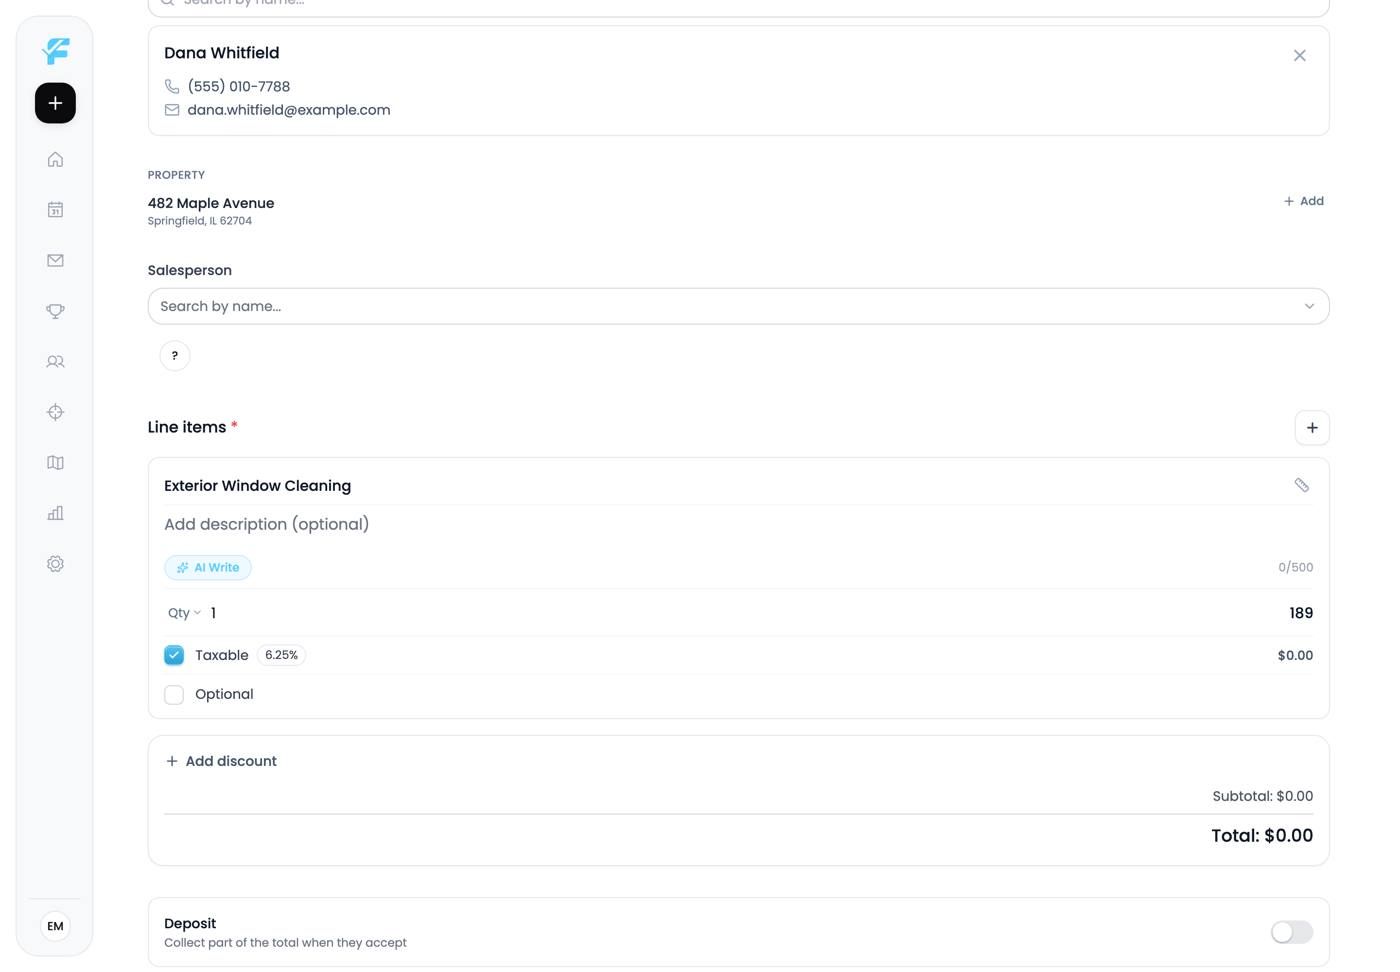Open the mail inbox sidebar icon
The height and width of the screenshot is (972, 1400).
[x=55, y=260]
